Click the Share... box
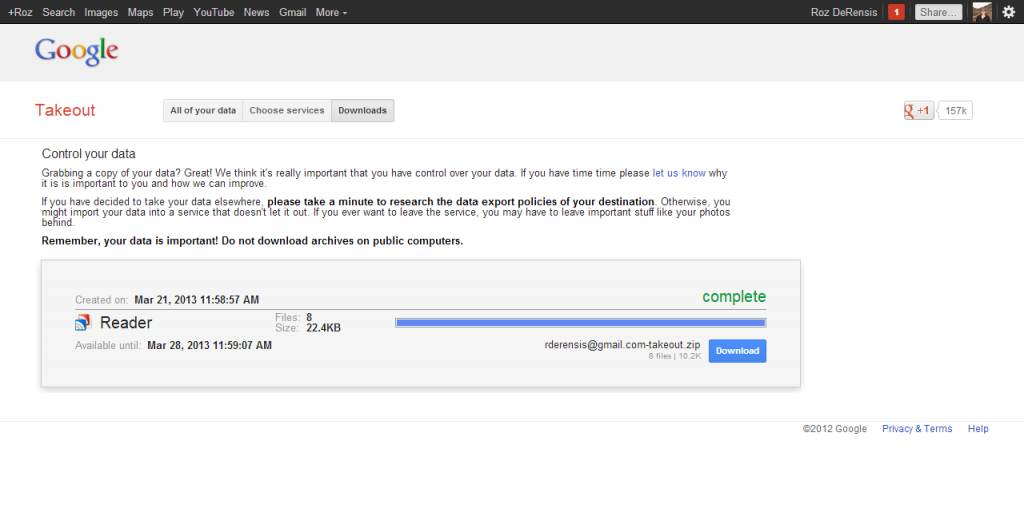This screenshot has width=1024, height=508. click(x=938, y=12)
